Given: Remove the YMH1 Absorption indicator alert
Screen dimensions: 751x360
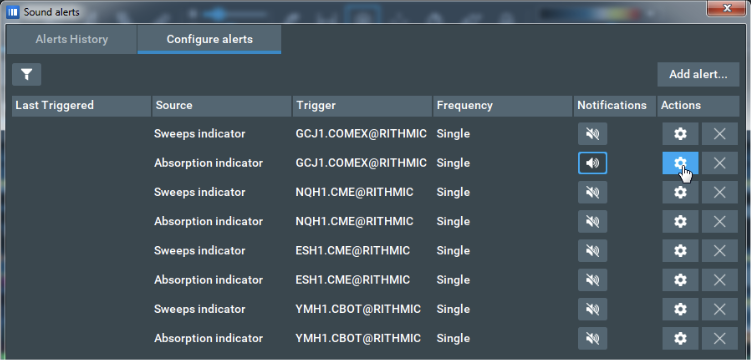Looking at the screenshot, I should [719, 338].
